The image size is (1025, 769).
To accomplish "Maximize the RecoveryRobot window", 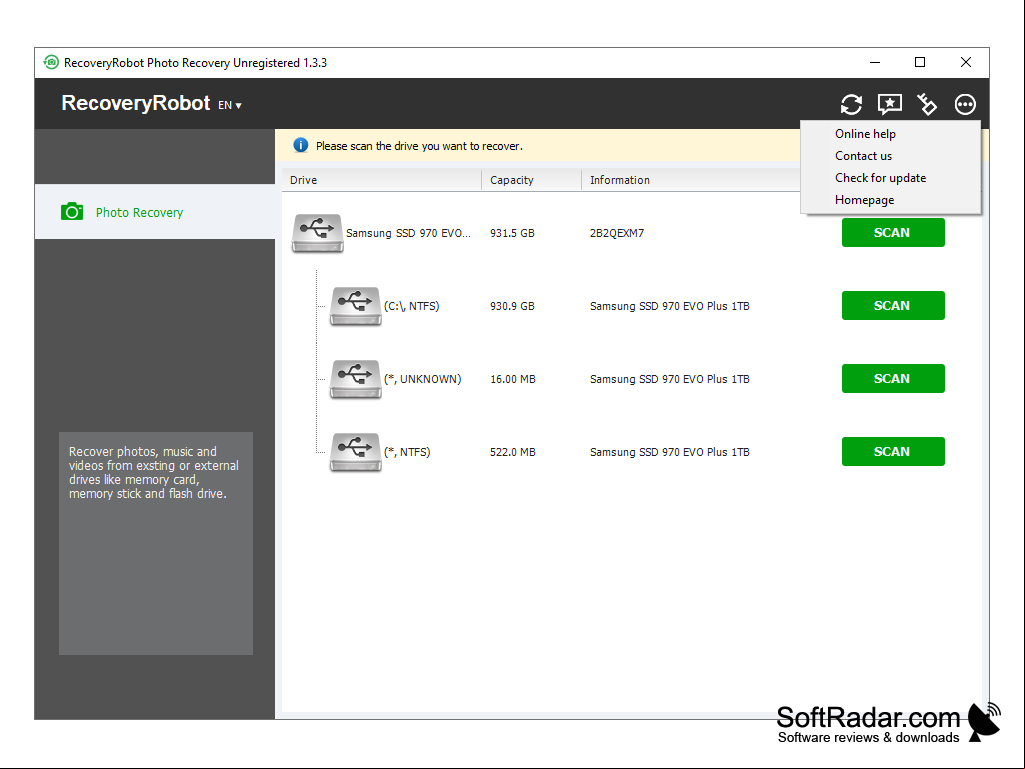I will tap(920, 63).
